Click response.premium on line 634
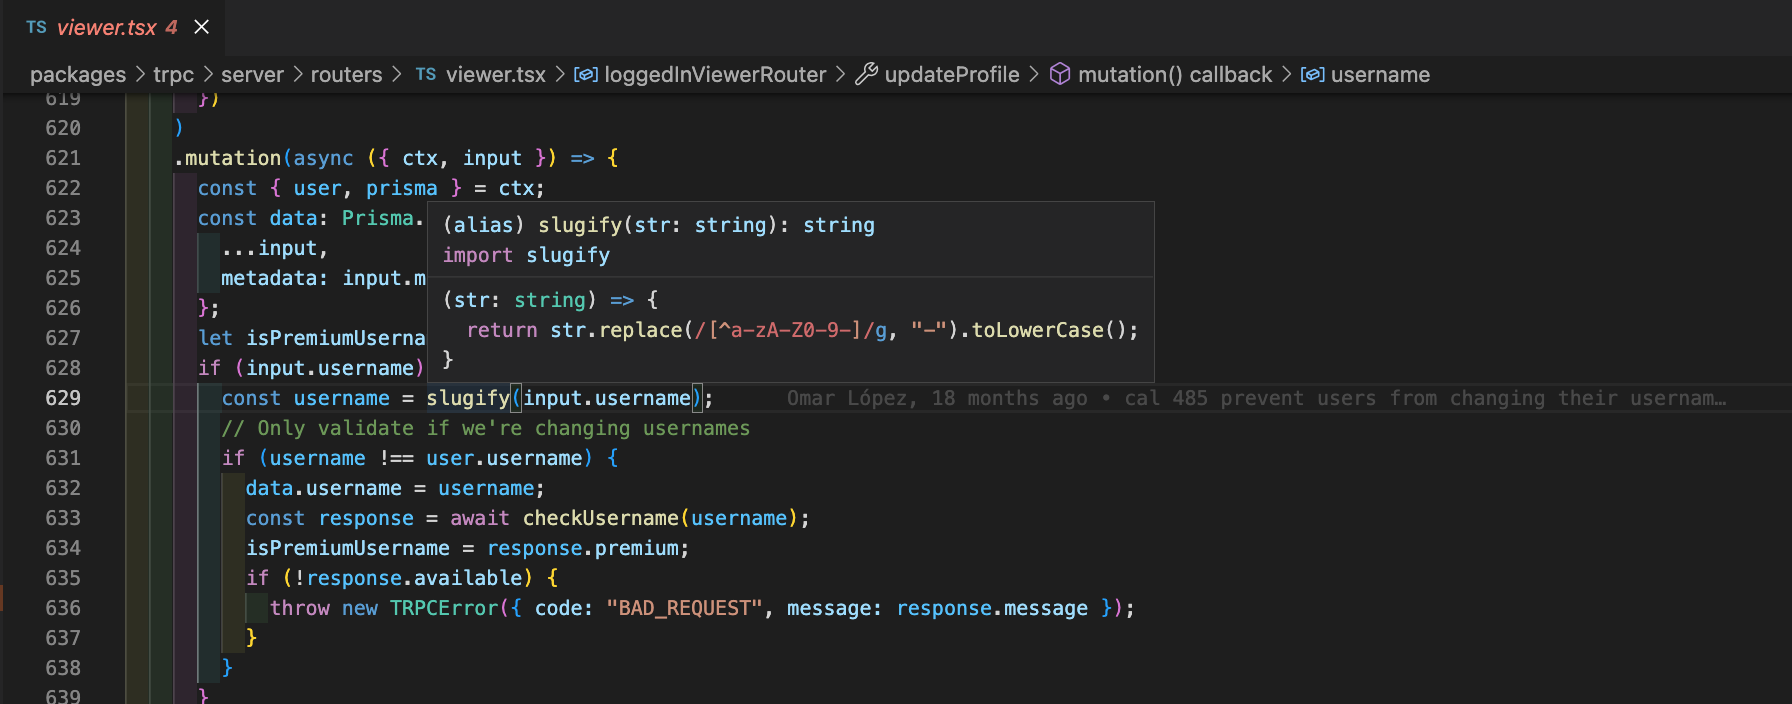Viewport: 1792px width, 704px height. (x=582, y=548)
